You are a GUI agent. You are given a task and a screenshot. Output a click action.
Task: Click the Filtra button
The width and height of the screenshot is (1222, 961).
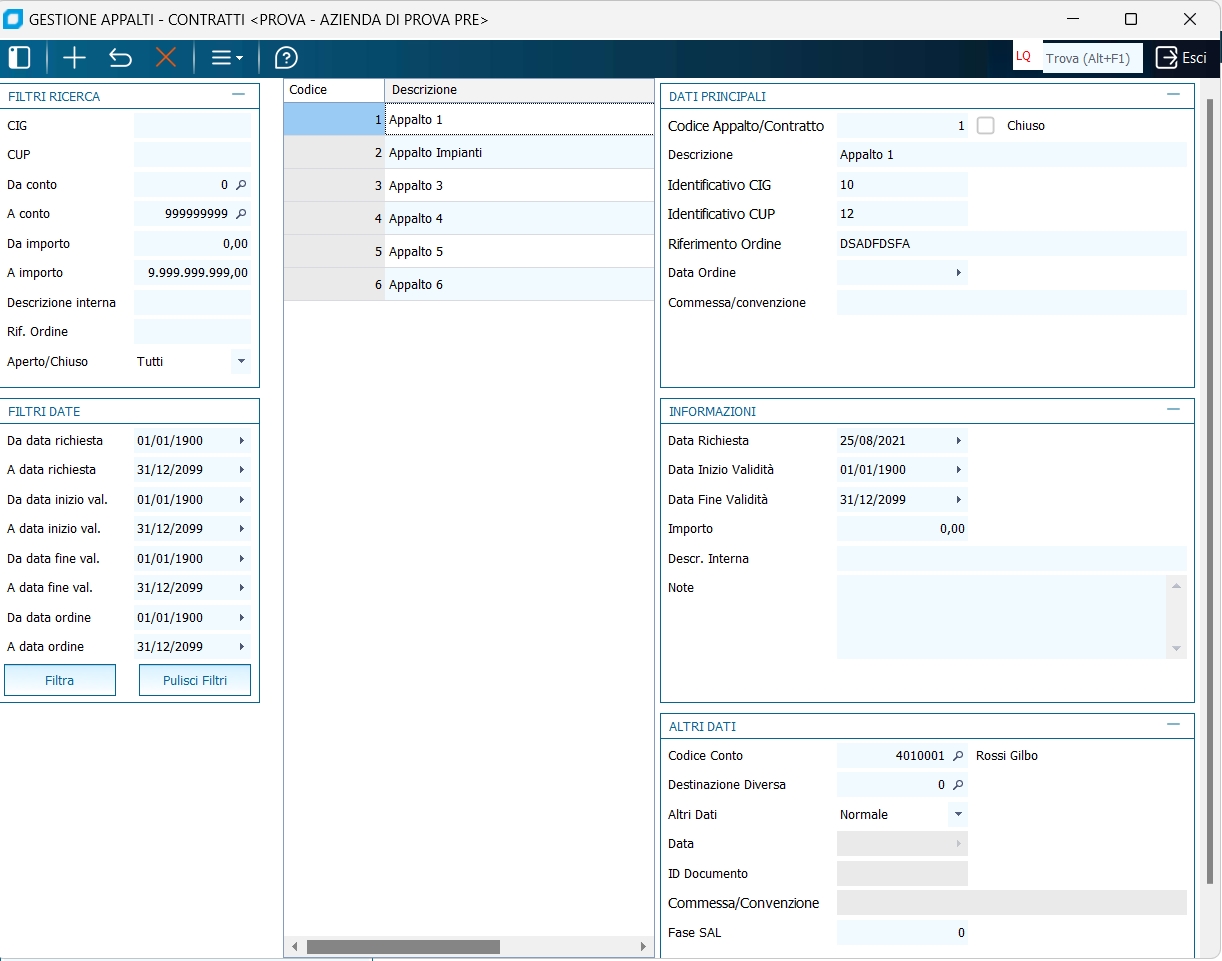(x=60, y=680)
